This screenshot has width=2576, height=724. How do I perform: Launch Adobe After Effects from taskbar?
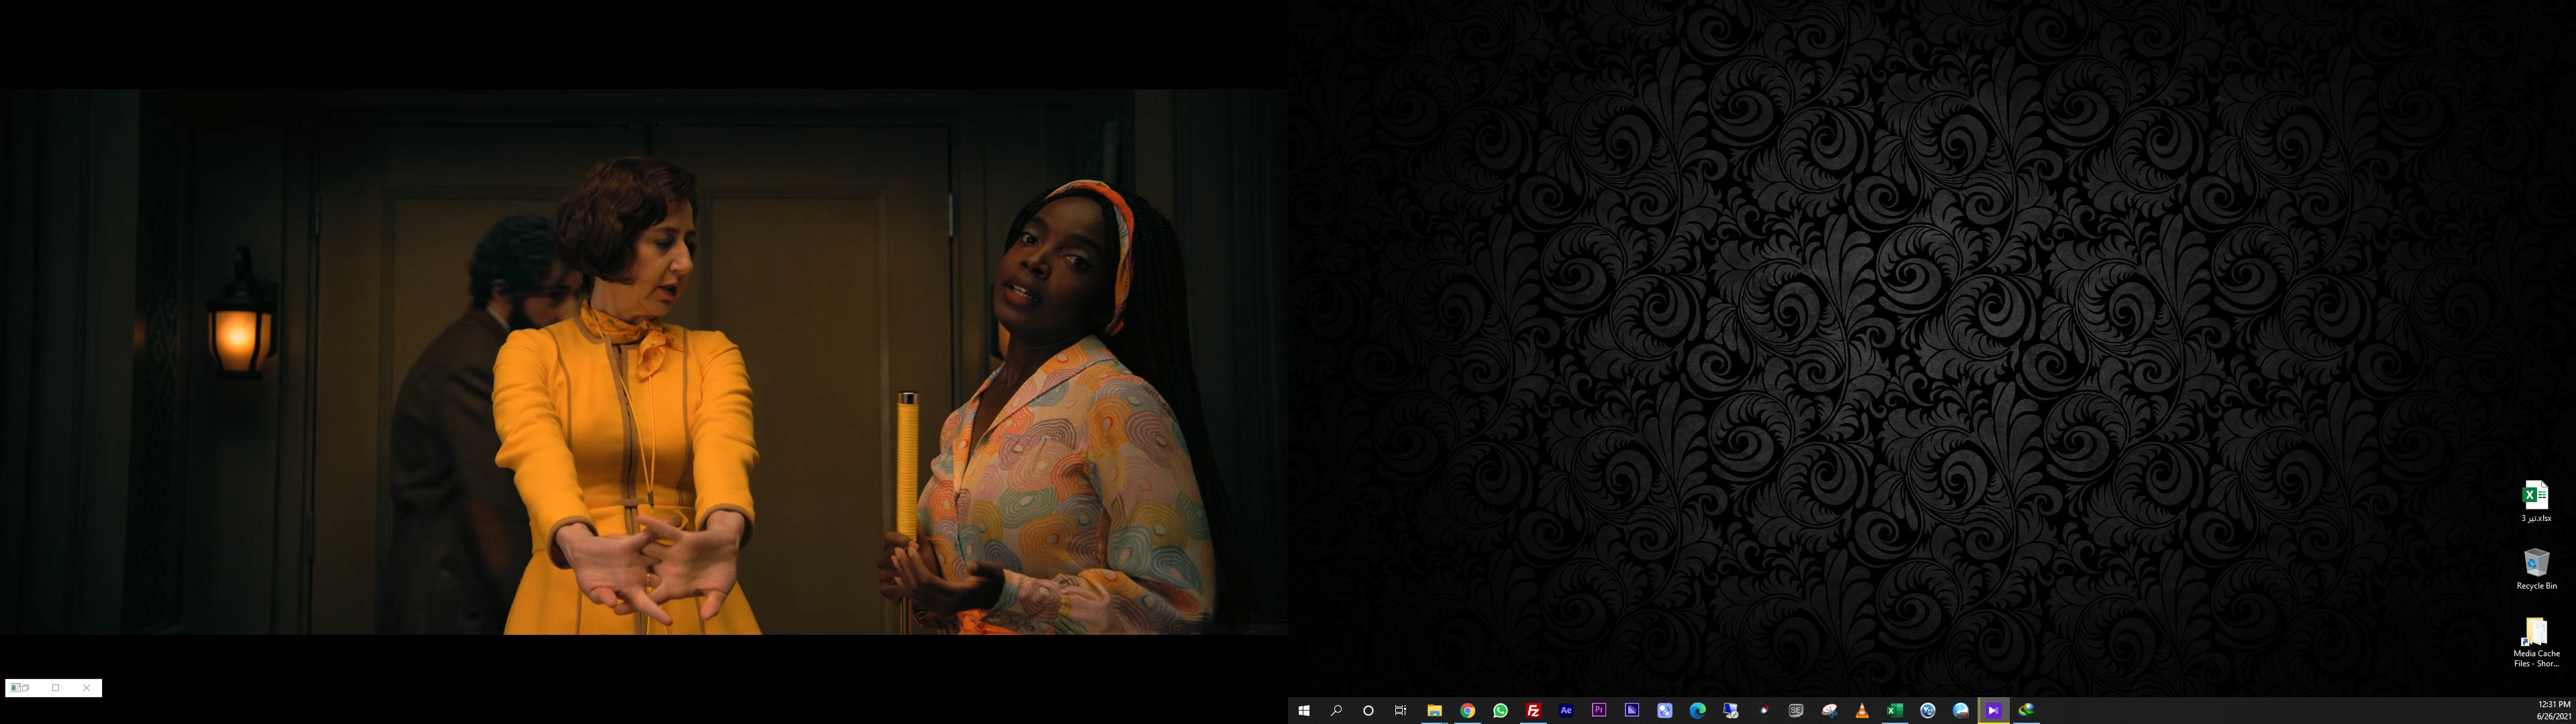coord(1566,710)
